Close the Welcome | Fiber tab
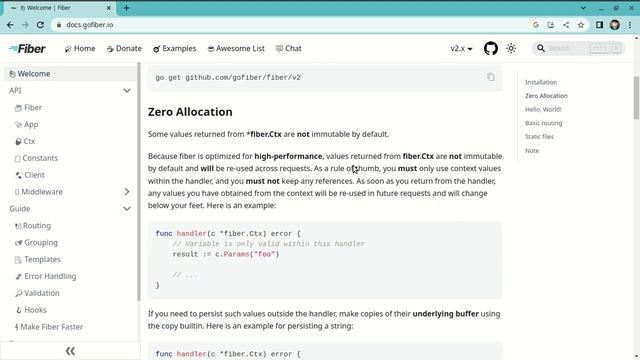The width and height of the screenshot is (640, 360). [x=109, y=8]
